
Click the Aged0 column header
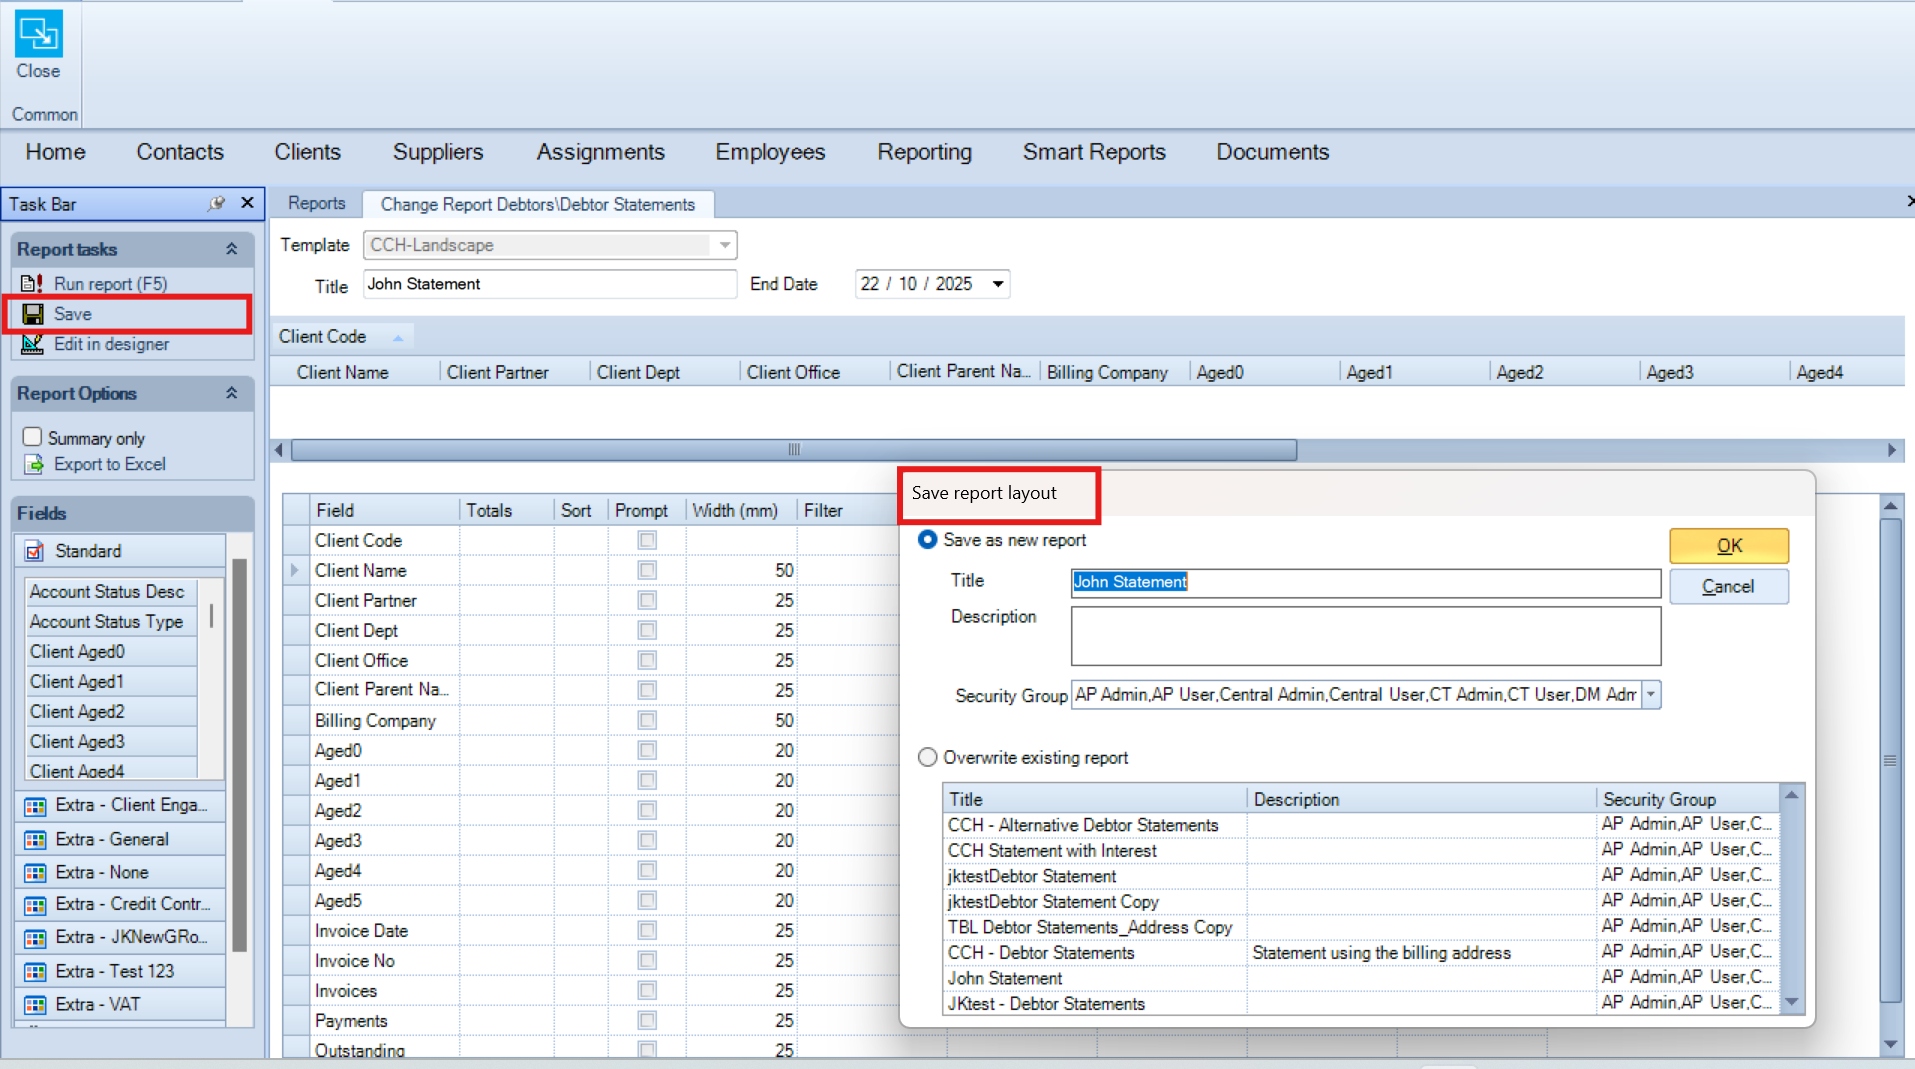click(1264, 372)
